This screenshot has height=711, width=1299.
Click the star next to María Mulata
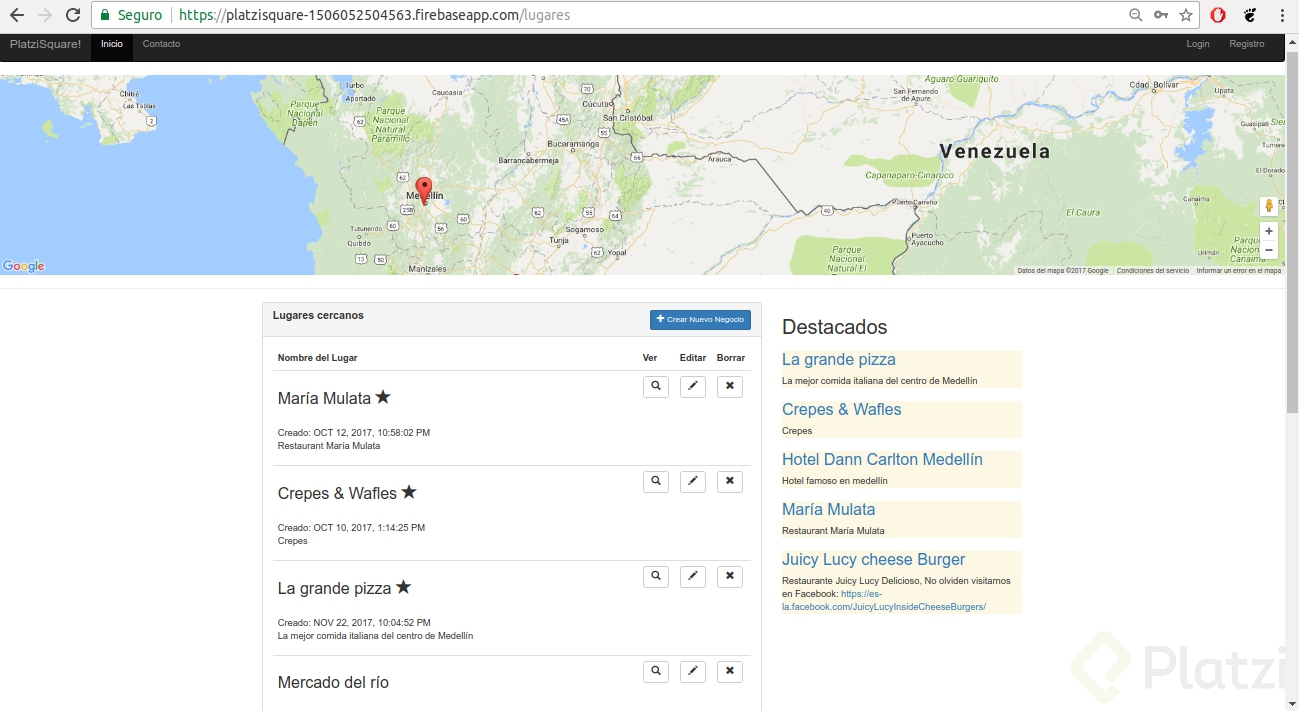point(383,397)
